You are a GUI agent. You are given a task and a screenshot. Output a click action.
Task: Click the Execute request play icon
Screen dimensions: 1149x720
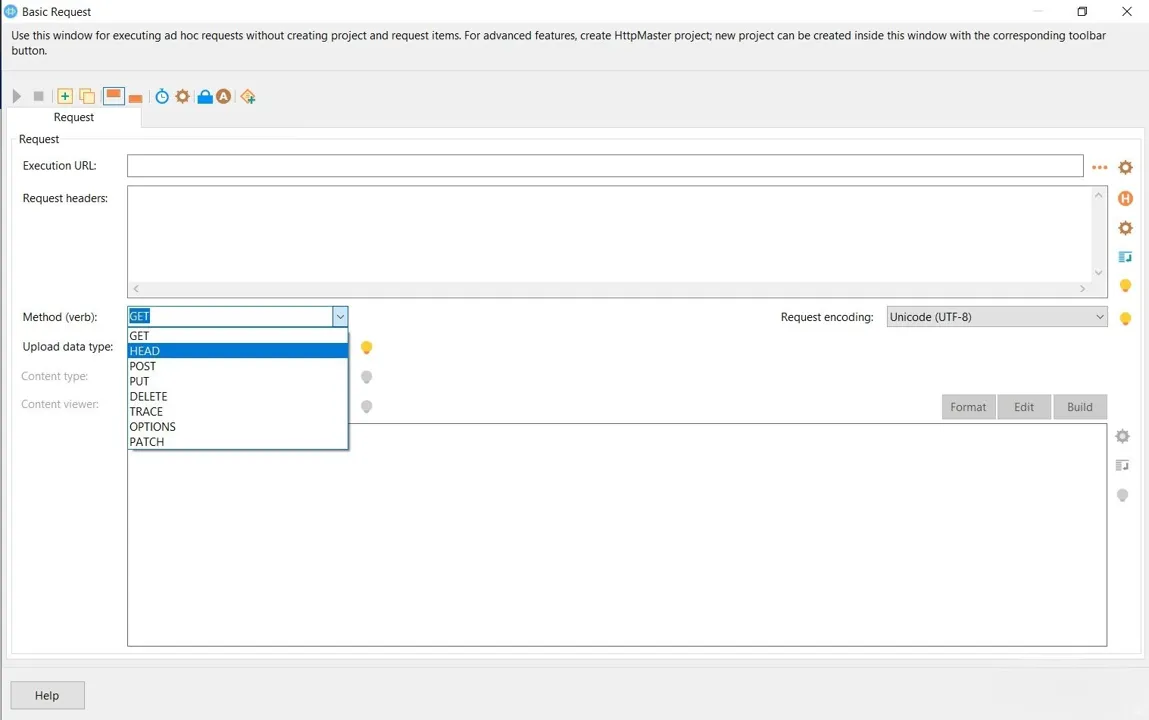coord(17,96)
